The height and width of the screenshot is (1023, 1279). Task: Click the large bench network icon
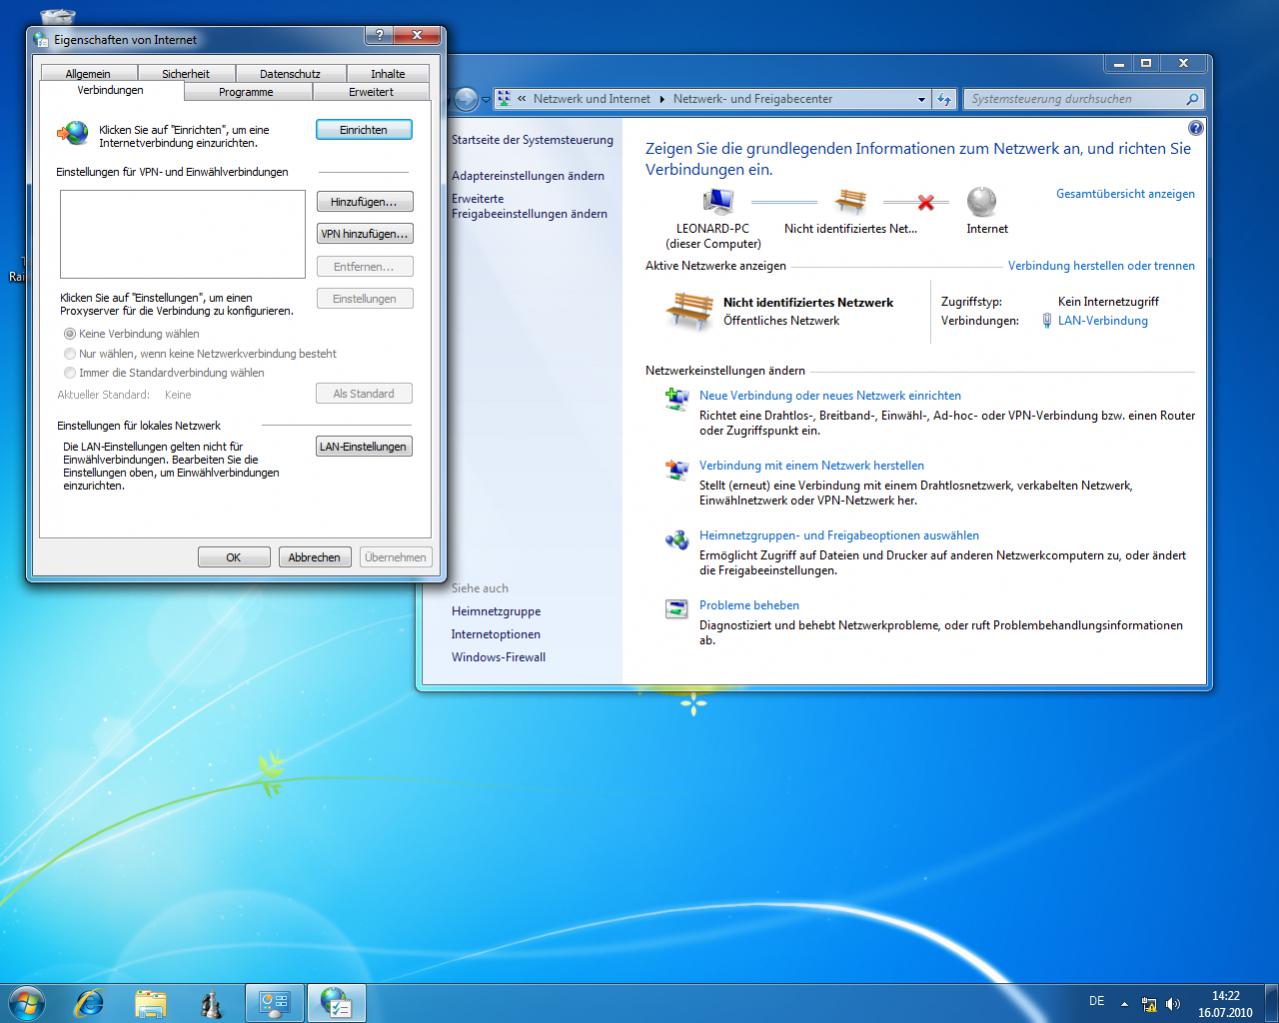pos(689,310)
